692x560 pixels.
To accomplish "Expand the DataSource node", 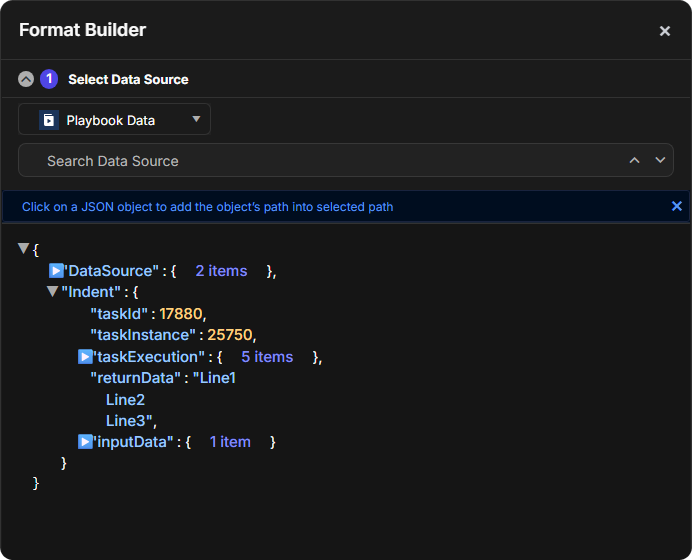I will (x=56, y=271).
